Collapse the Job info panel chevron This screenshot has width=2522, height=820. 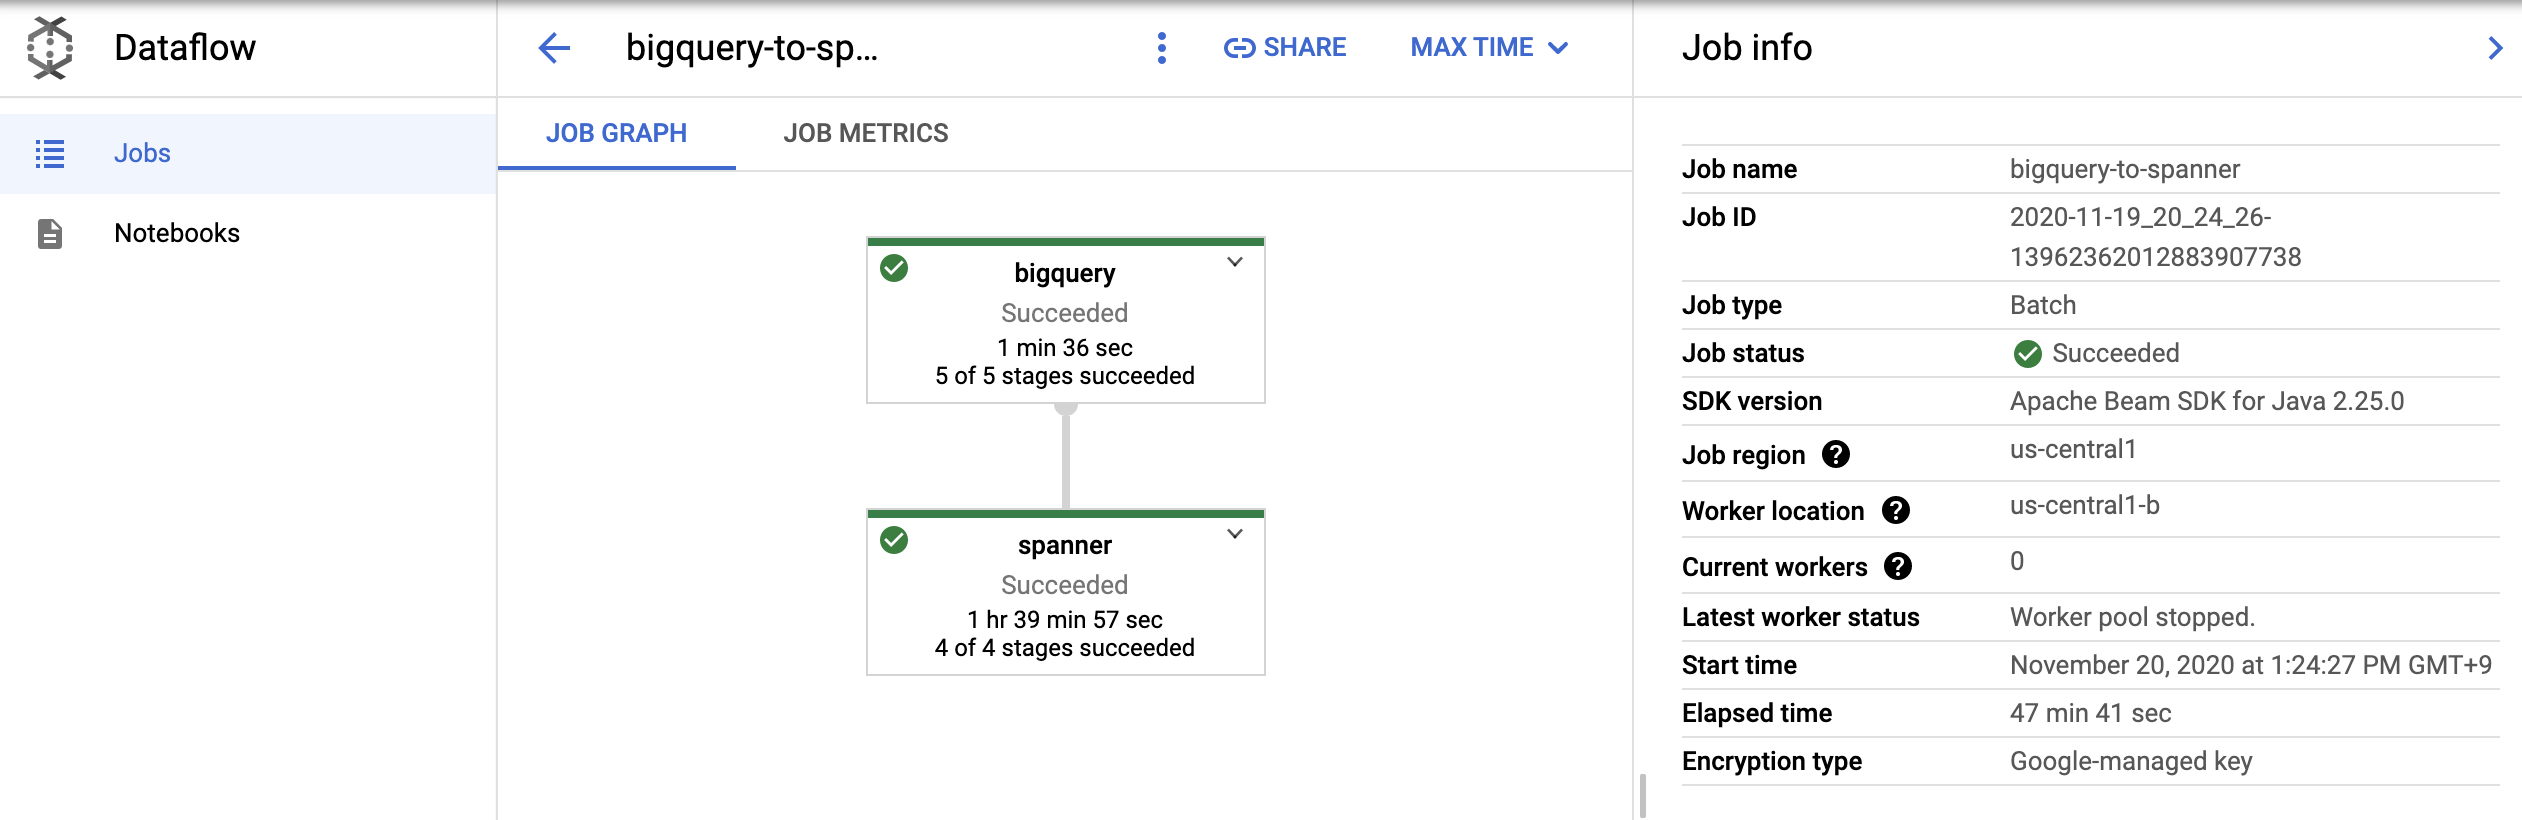pos(2495,48)
